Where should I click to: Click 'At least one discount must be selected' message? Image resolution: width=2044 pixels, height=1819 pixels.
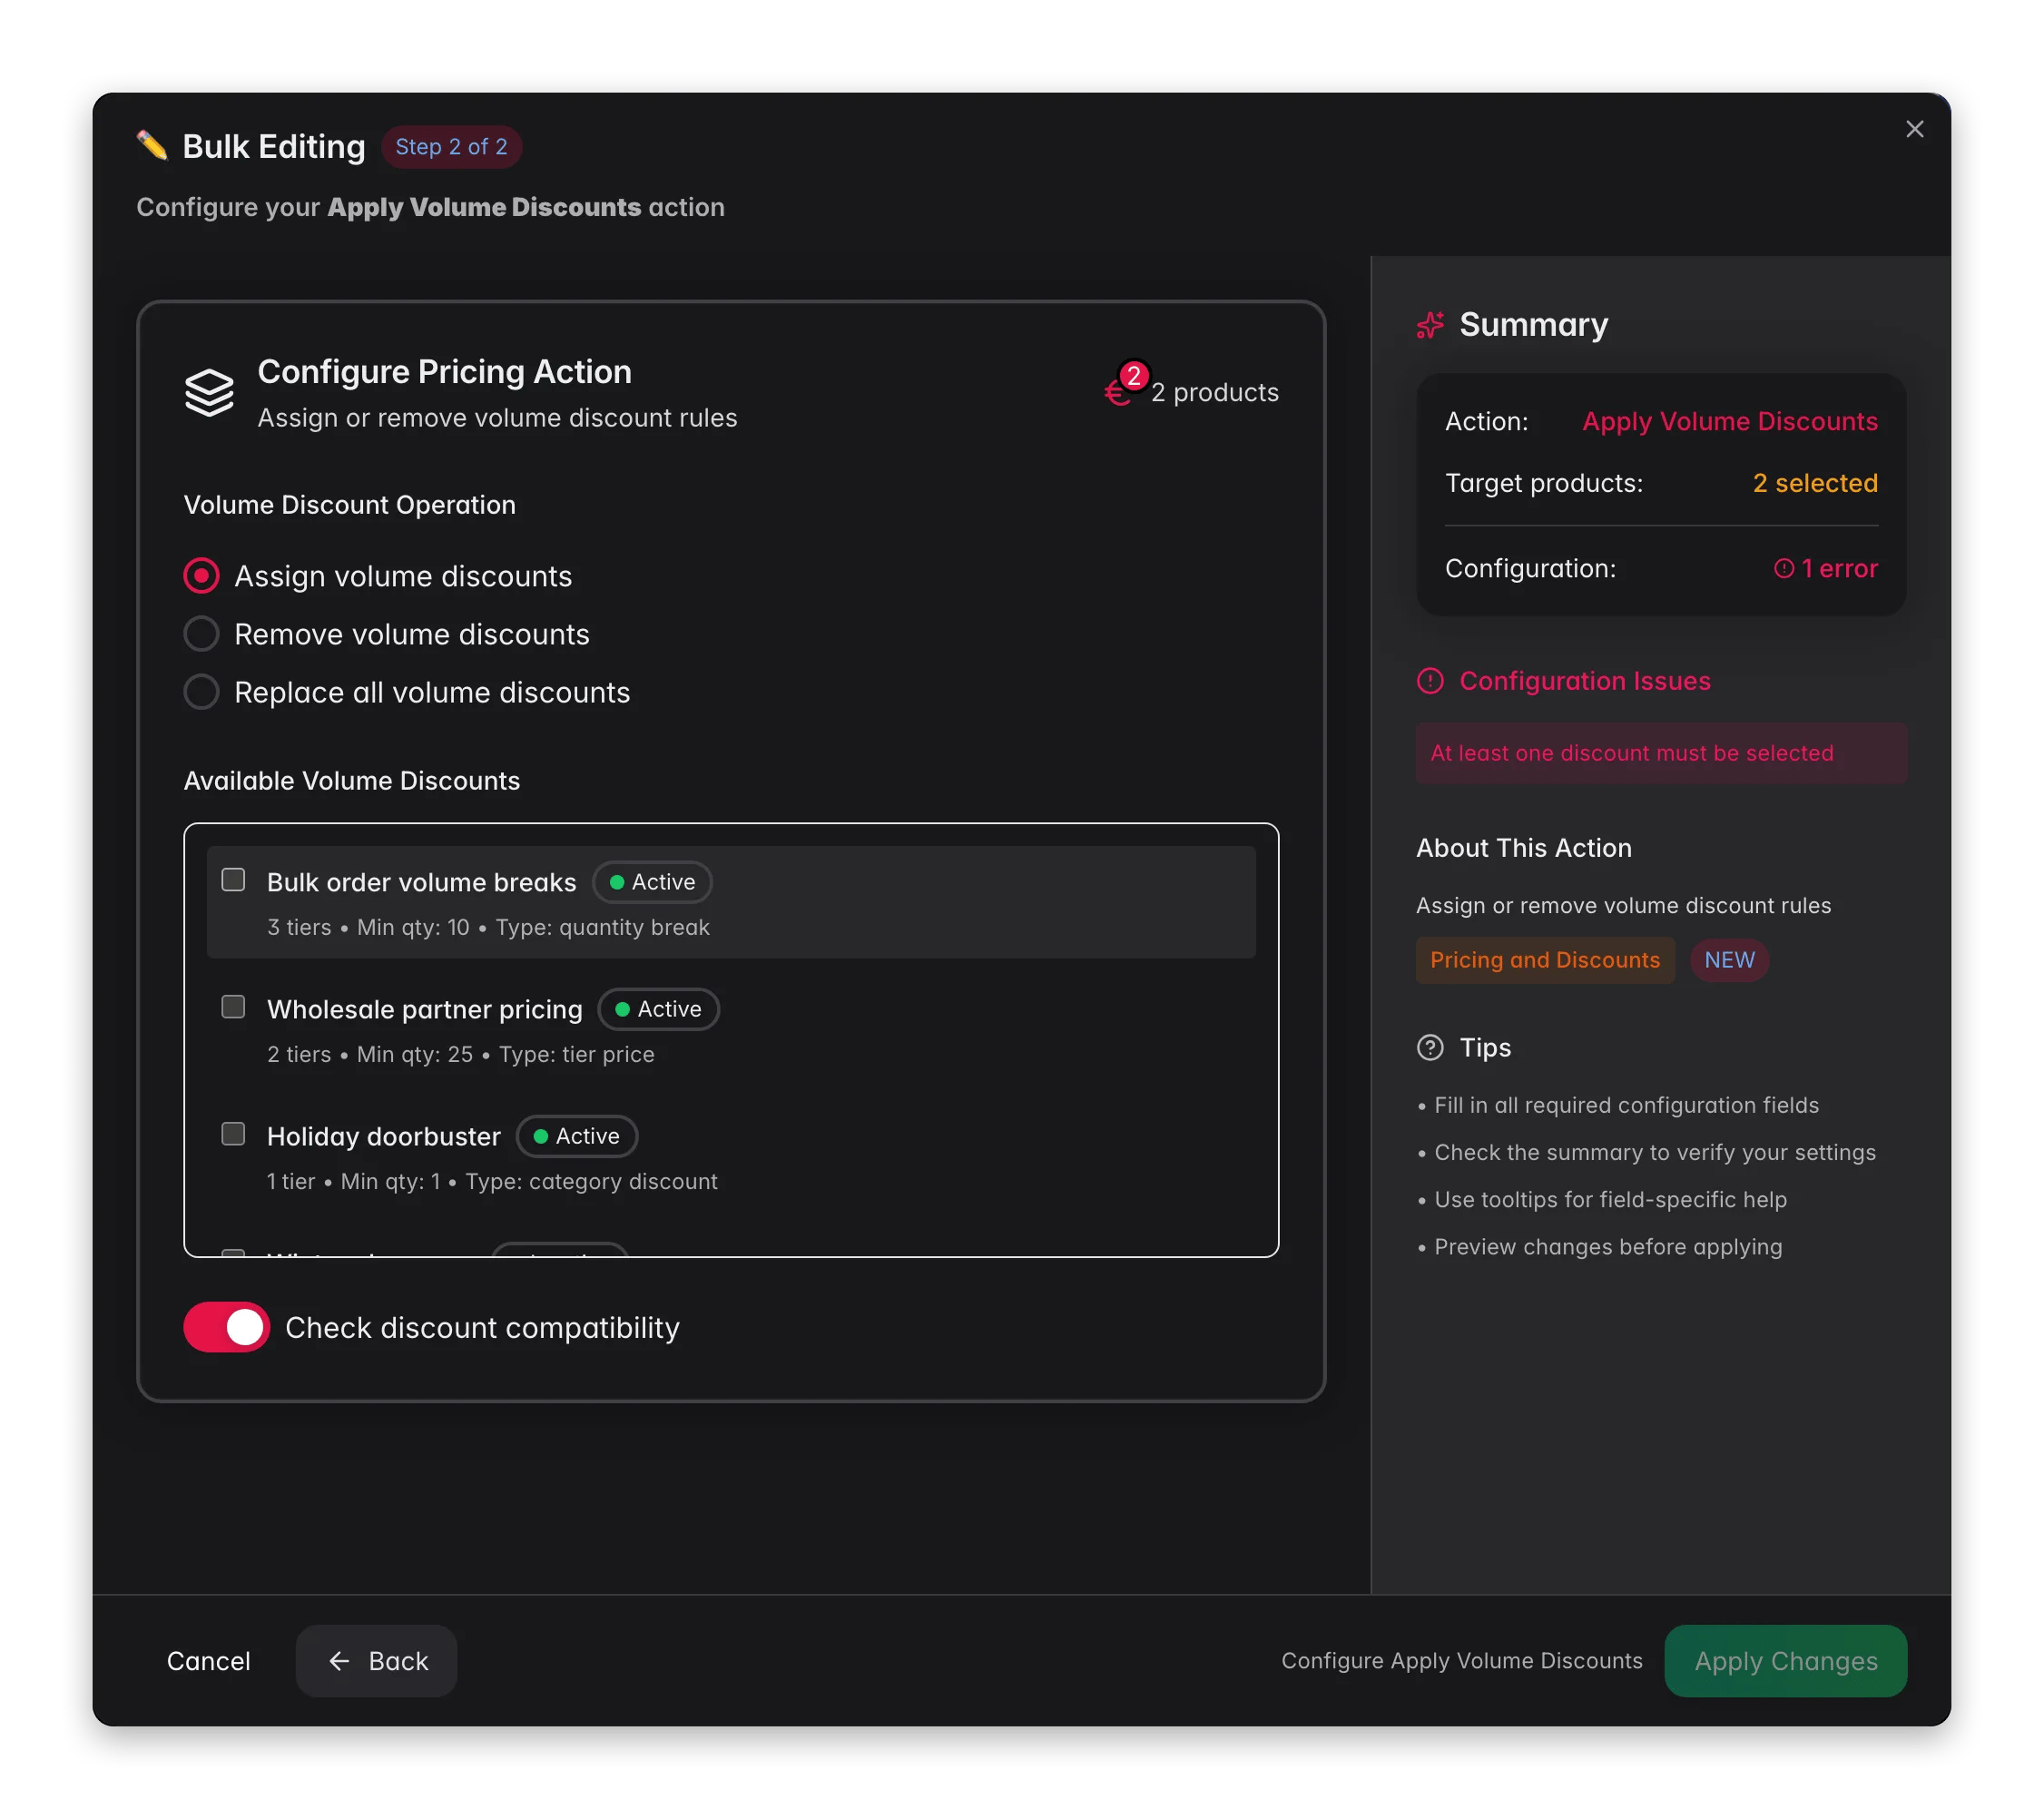(1661, 753)
